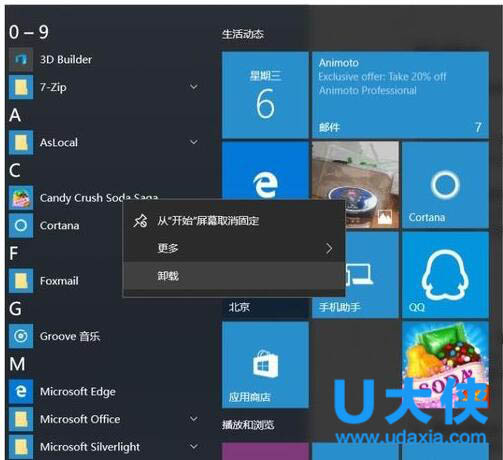Click the letter M group header
The height and width of the screenshot is (460, 503).
pyautogui.click(x=17, y=364)
